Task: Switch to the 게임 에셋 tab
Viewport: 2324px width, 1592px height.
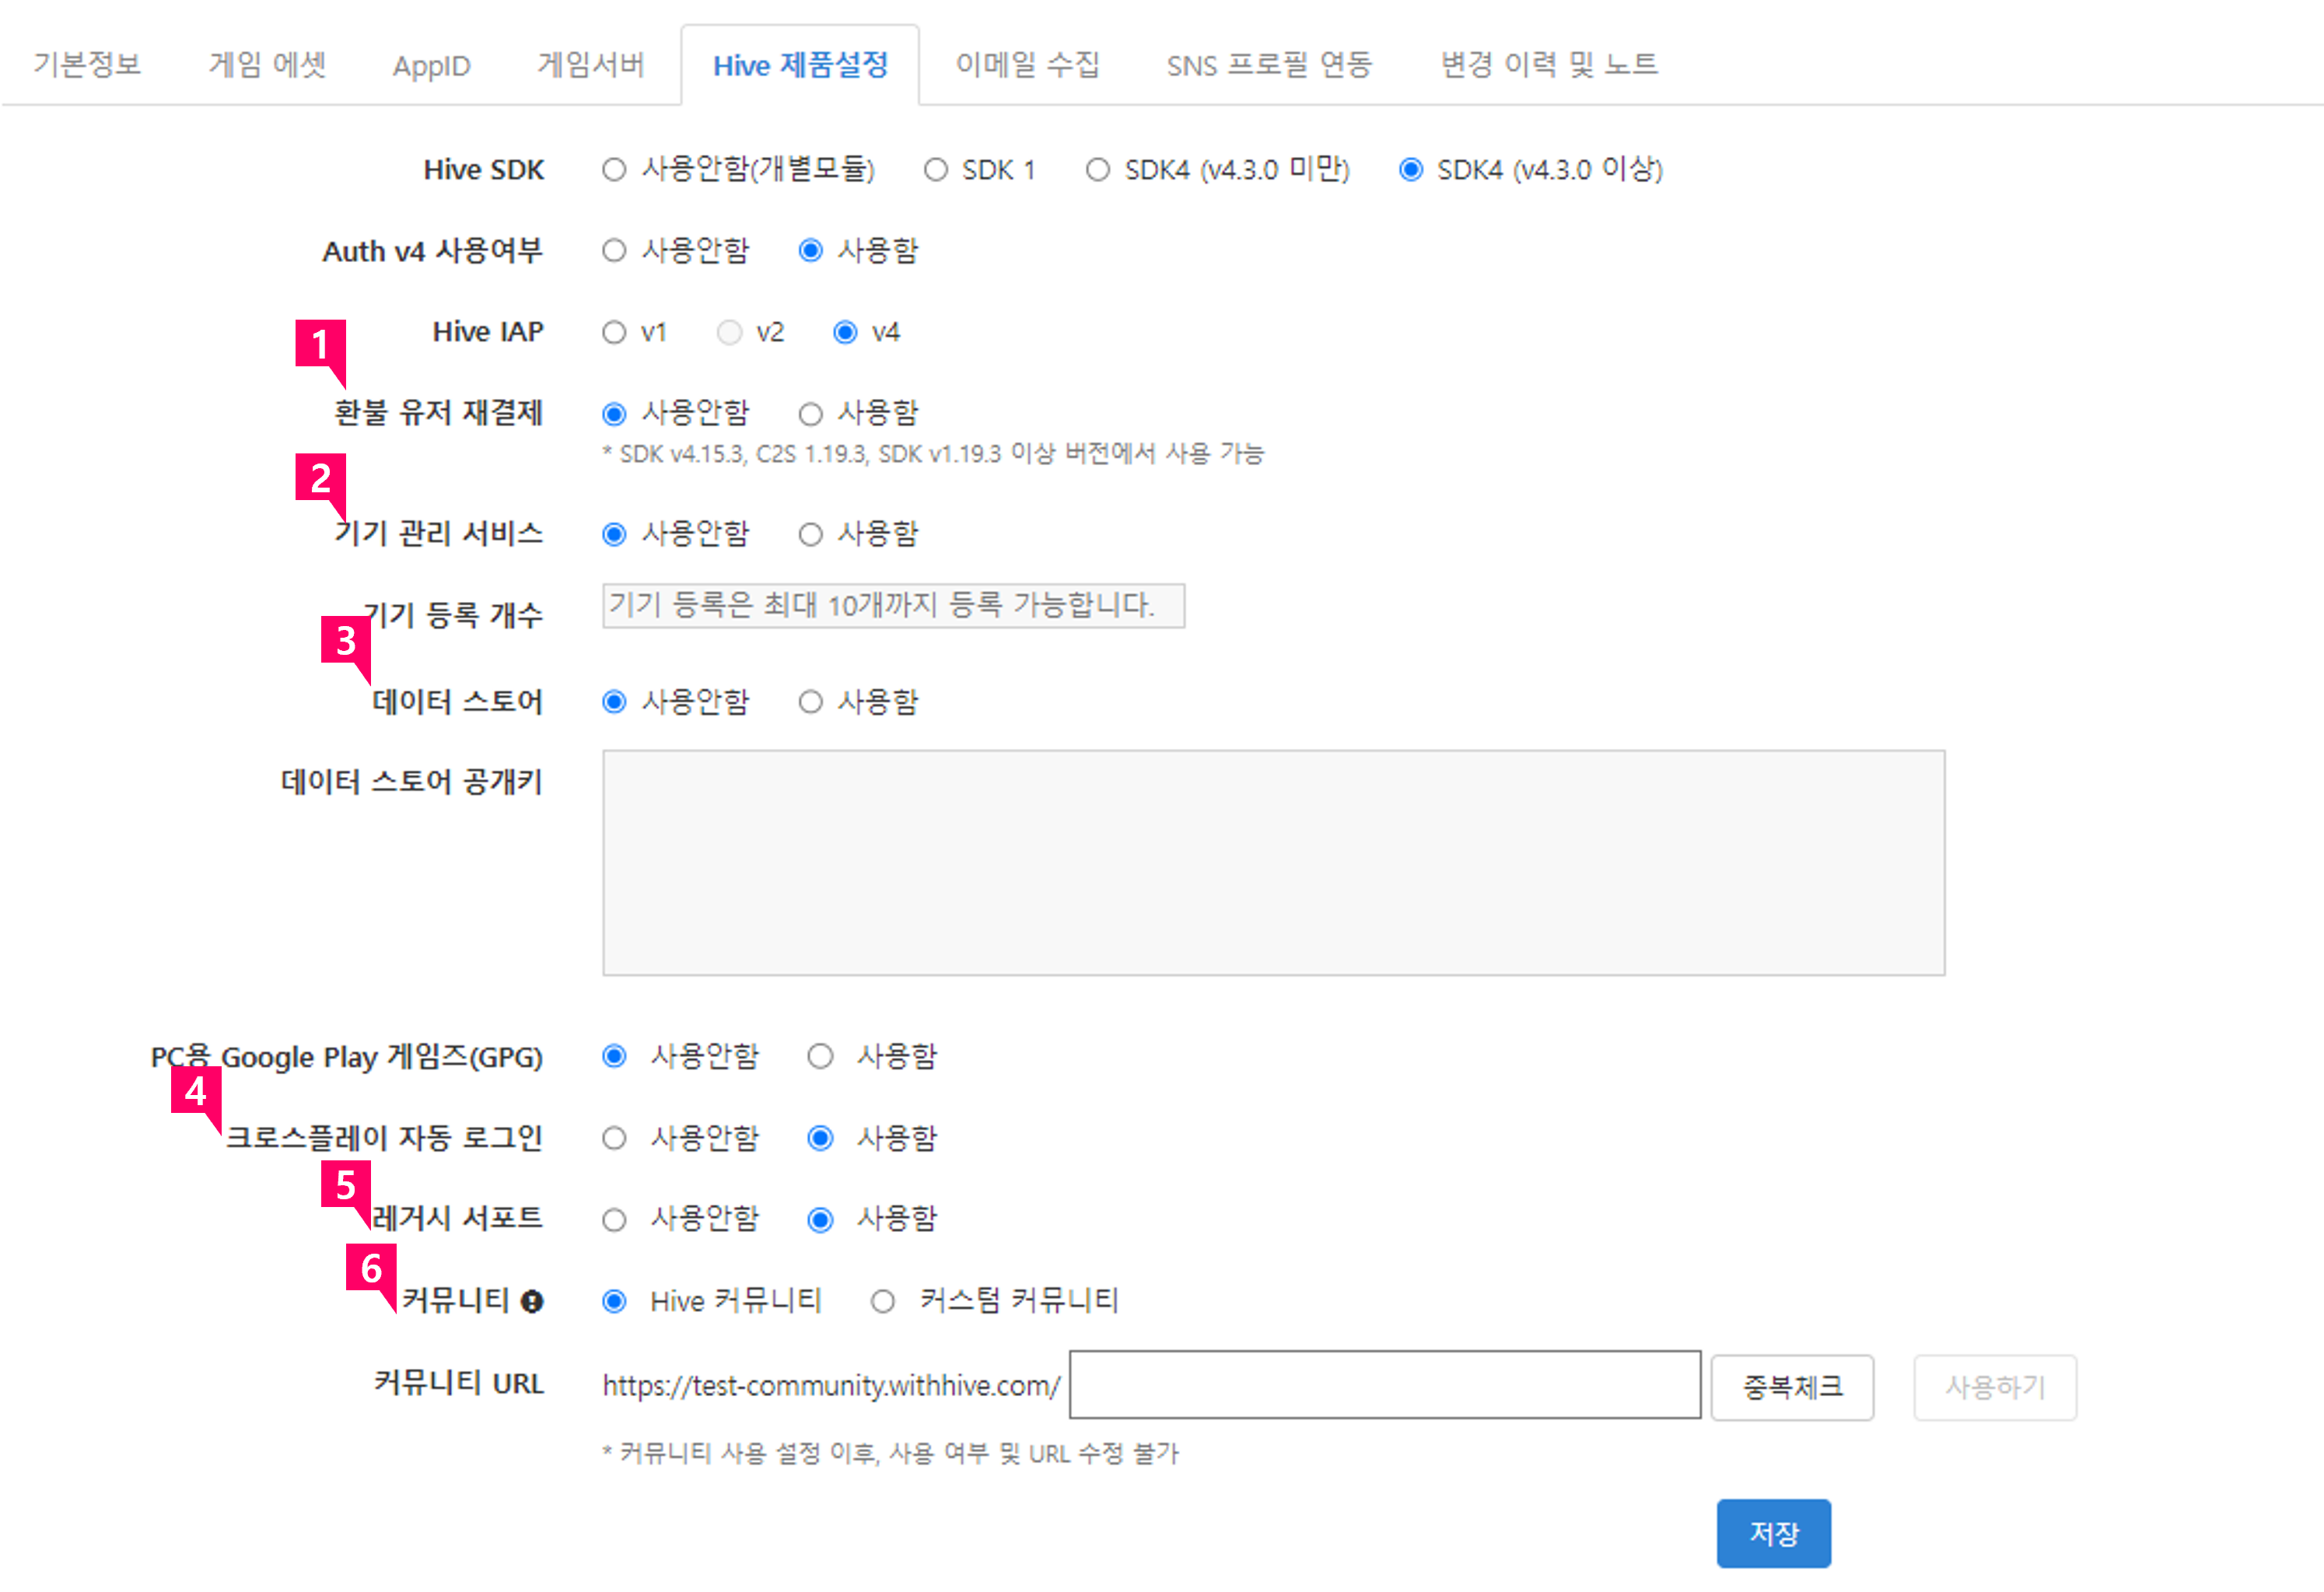Action: [267, 65]
